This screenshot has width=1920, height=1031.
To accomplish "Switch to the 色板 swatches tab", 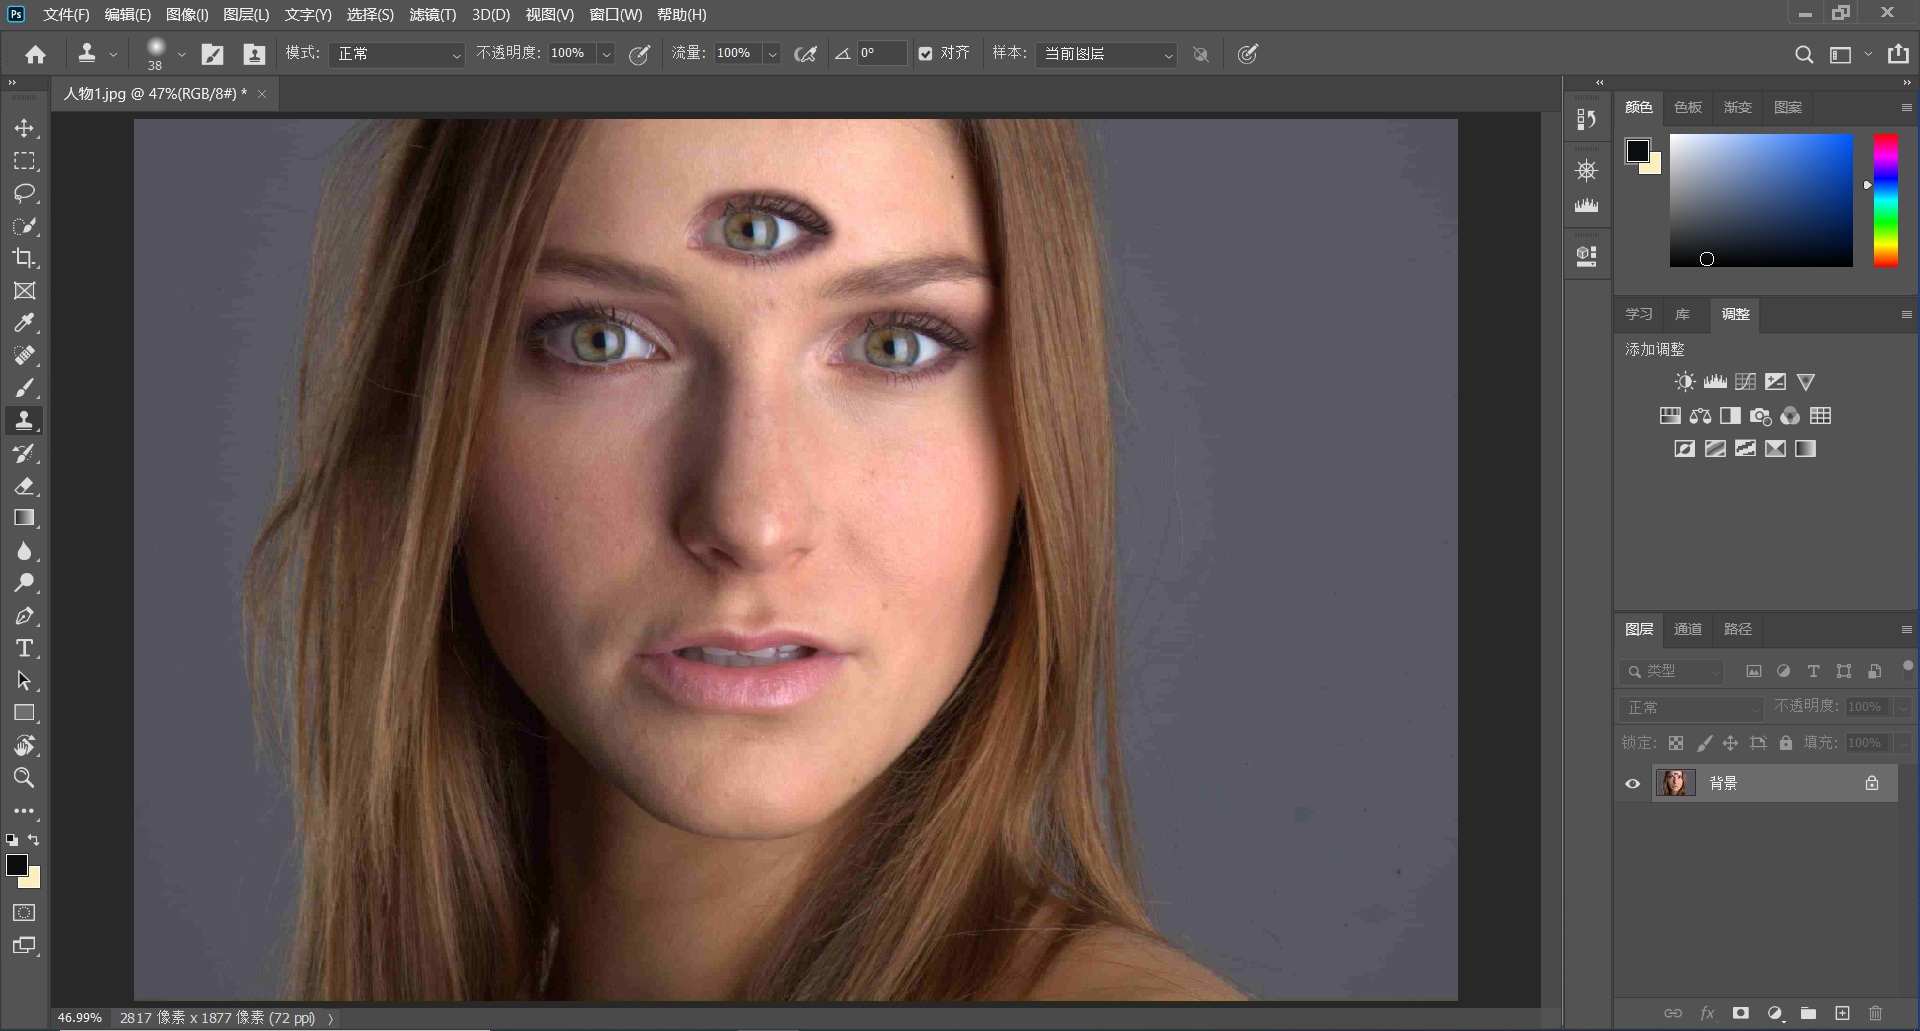I will tap(1688, 107).
